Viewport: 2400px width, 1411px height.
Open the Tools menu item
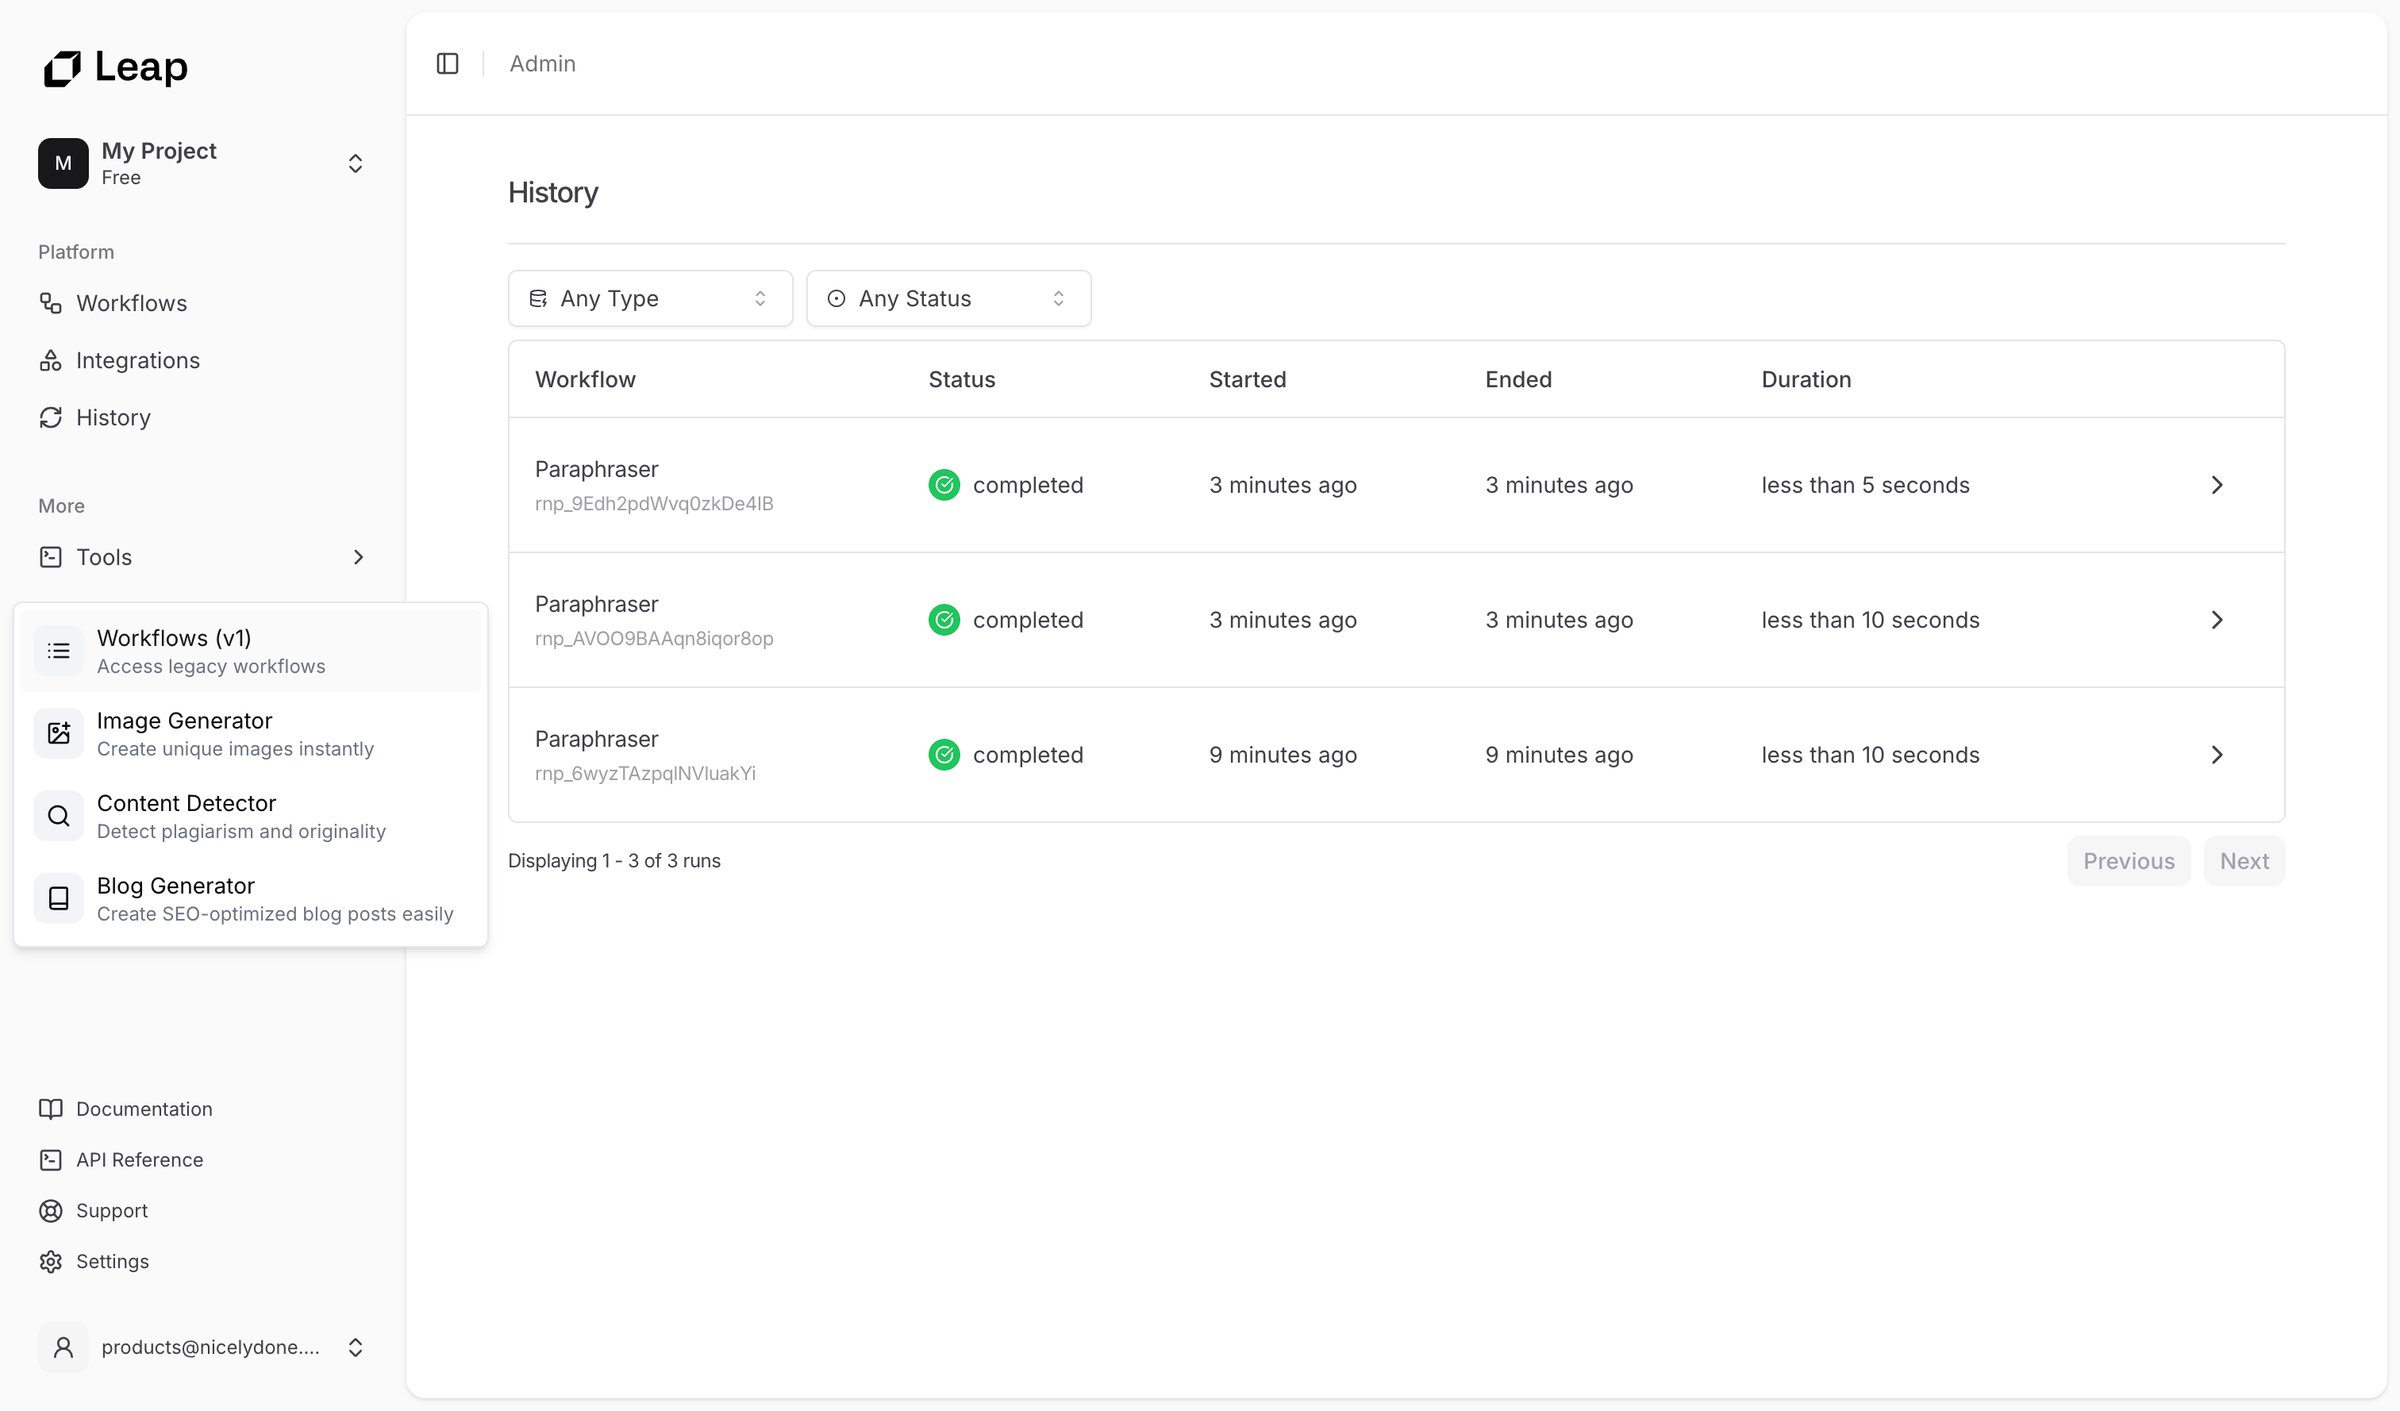(203, 557)
